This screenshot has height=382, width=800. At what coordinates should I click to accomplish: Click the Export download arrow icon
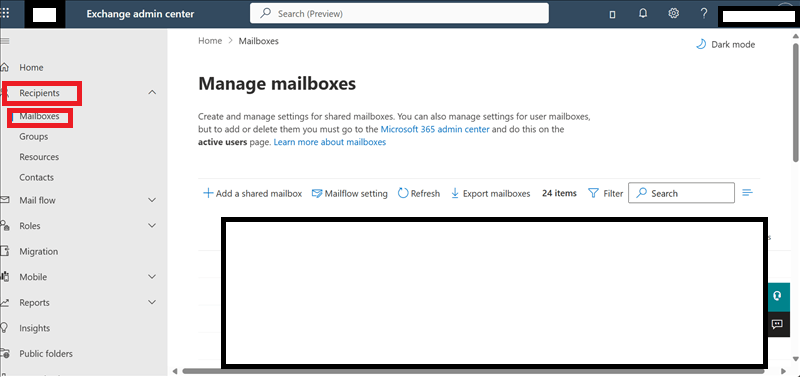(x=455, y=193)
